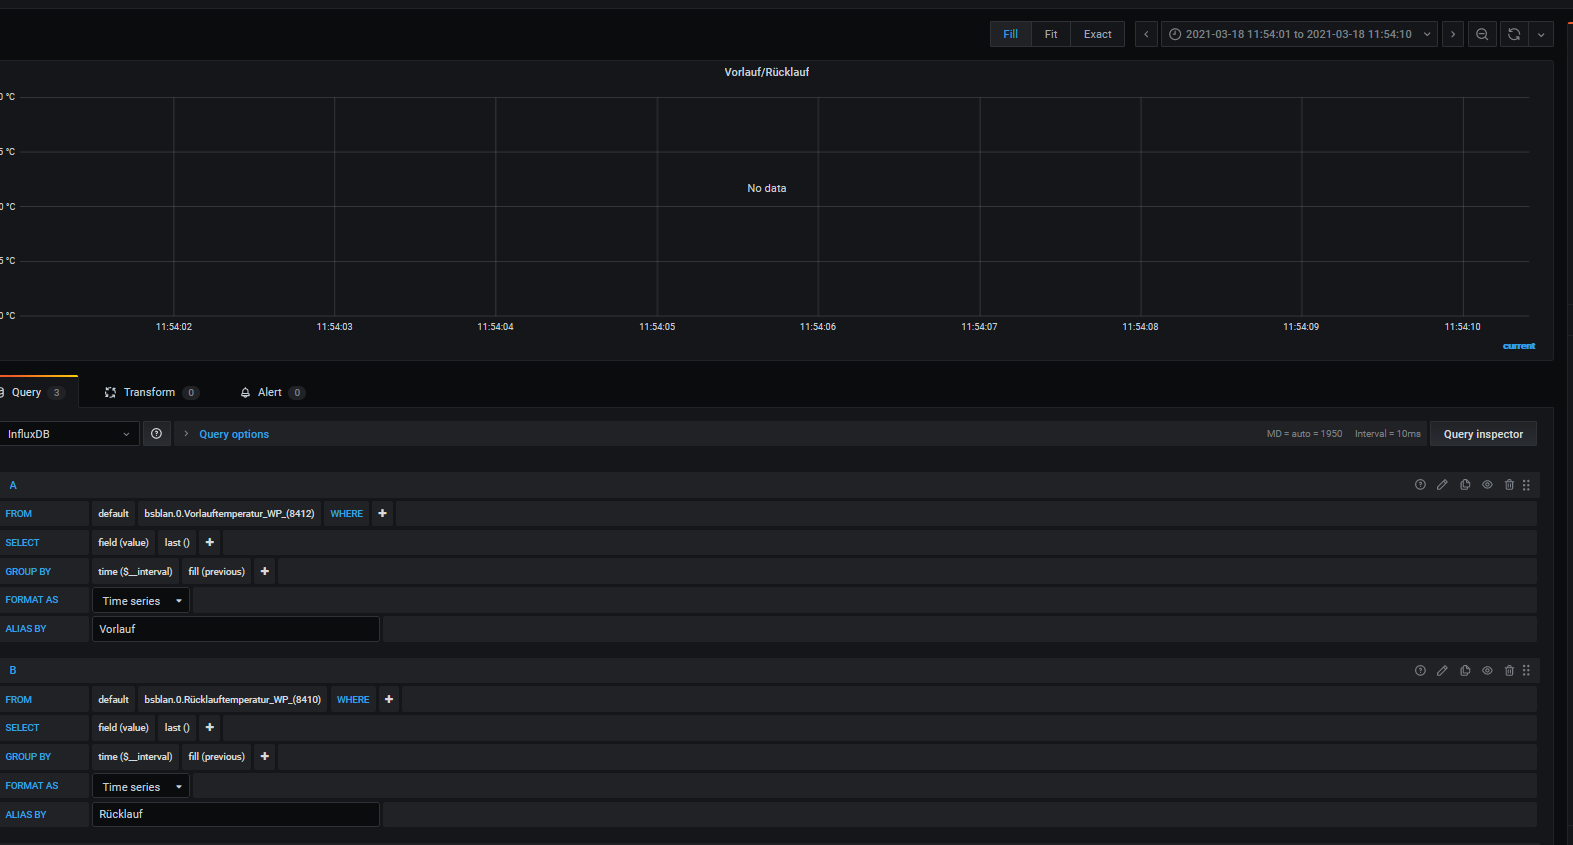The width and height of the screenshot is (1573, 845).
Task: Shift time range backwards
Action: (x=1146, y=34)
